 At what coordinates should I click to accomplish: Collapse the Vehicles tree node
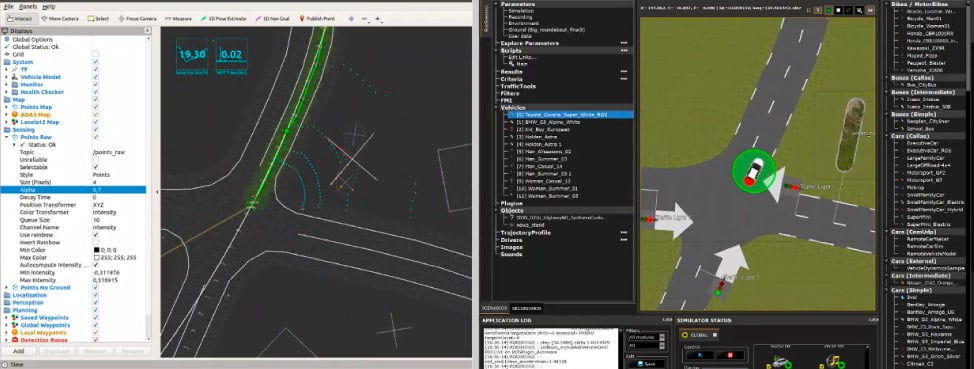(496, 108)
